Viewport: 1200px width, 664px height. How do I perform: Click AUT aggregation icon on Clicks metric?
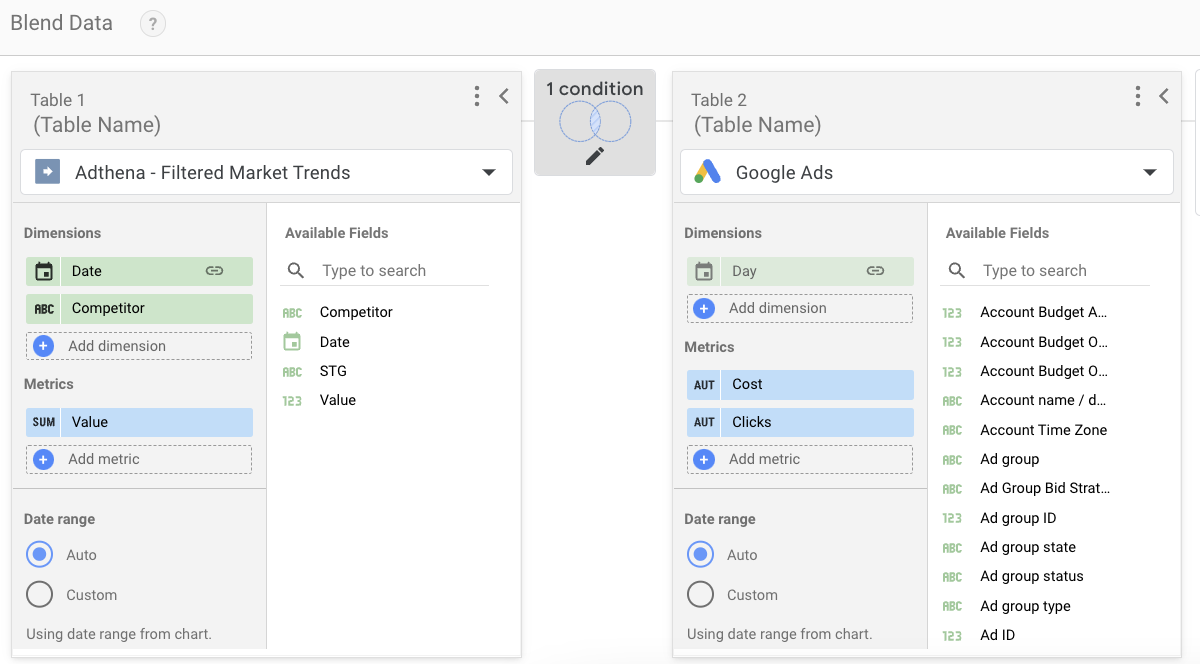tap(705, 422)
